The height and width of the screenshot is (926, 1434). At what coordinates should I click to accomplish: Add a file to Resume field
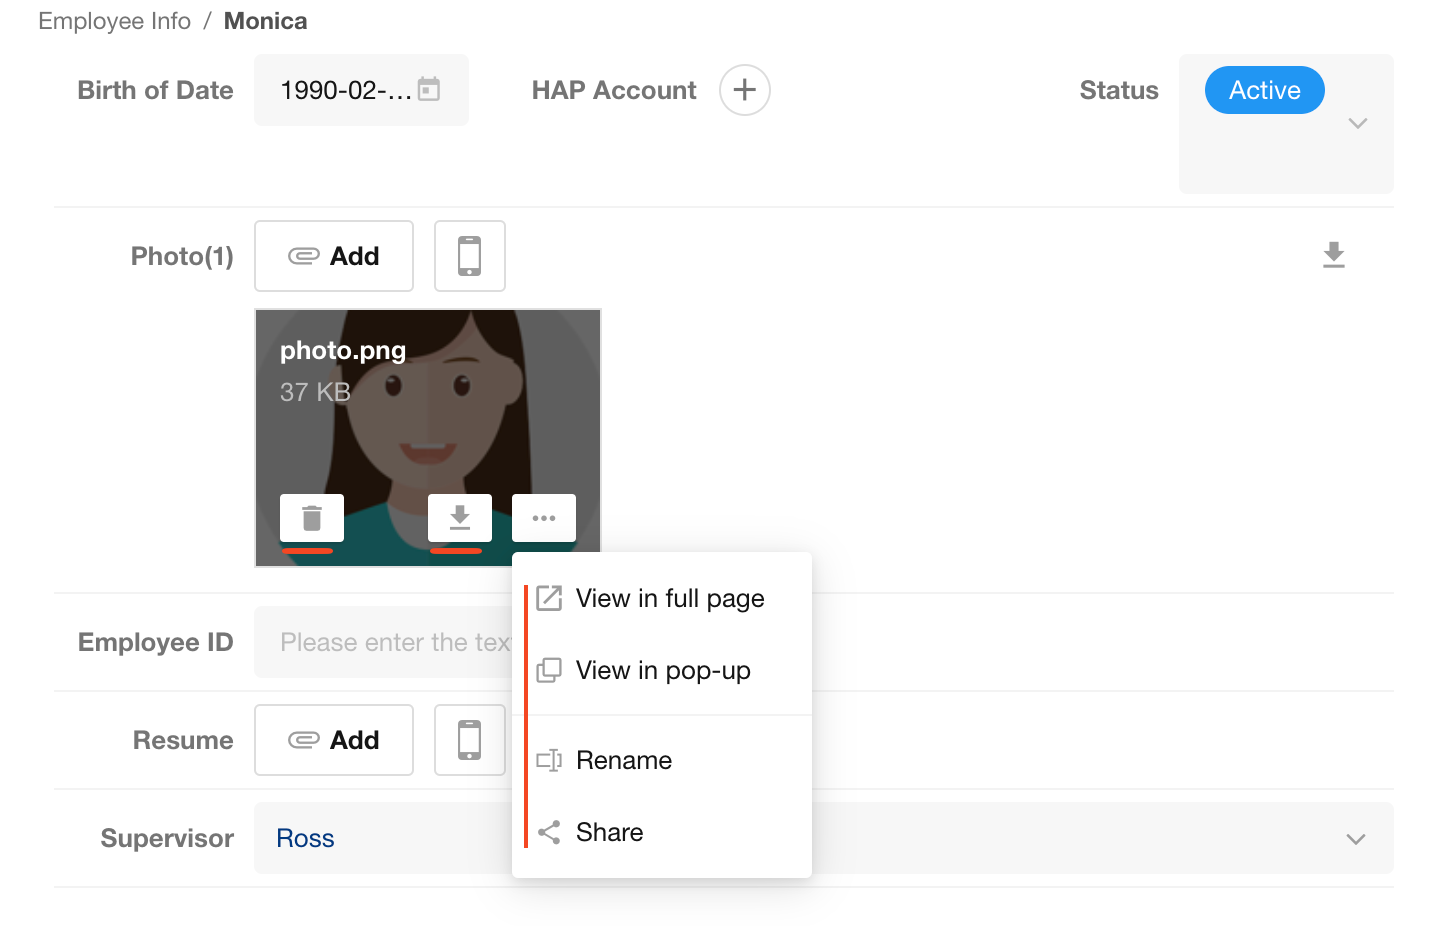click(x=334, y=740)
